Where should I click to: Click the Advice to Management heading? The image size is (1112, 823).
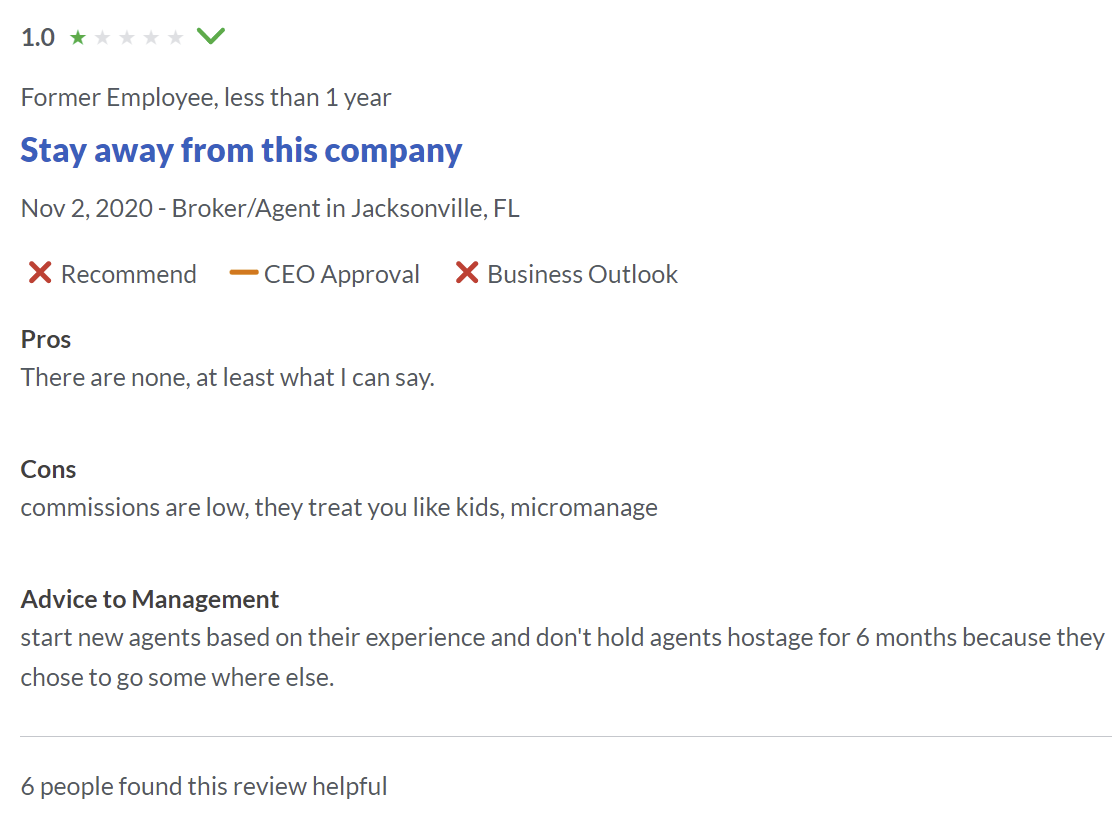[x=150, y=599]
